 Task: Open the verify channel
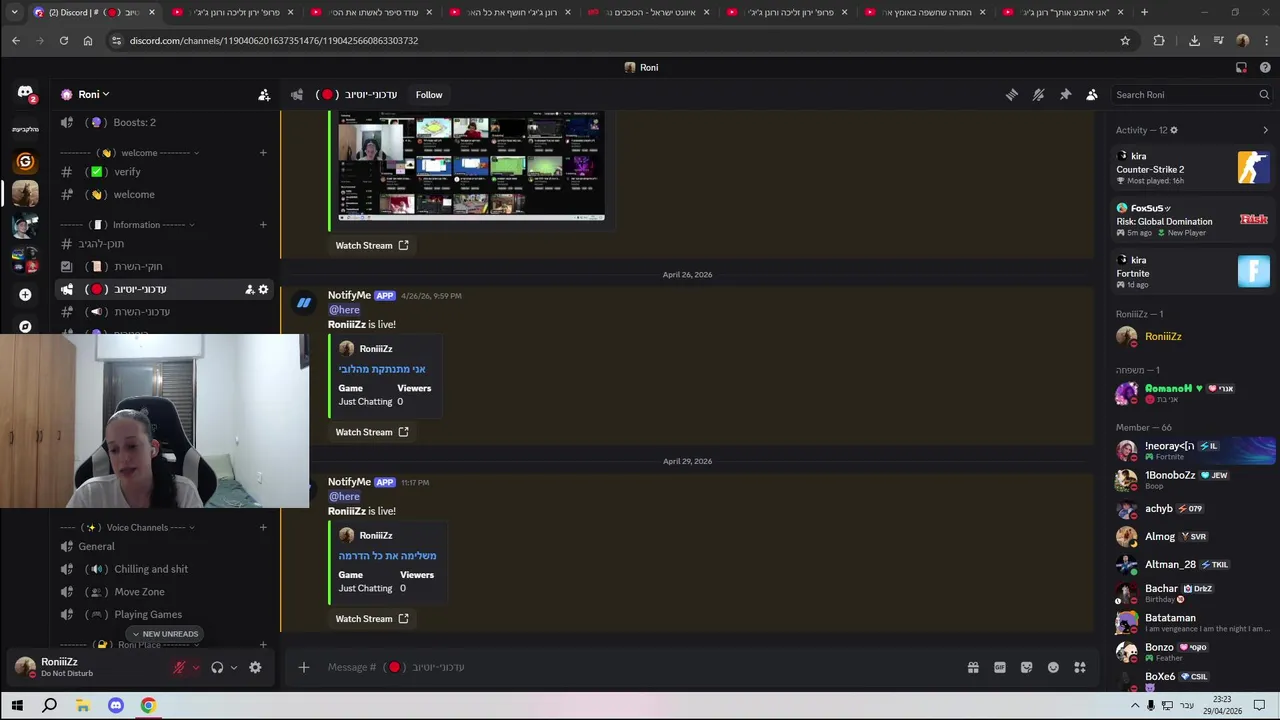[165, 172]
